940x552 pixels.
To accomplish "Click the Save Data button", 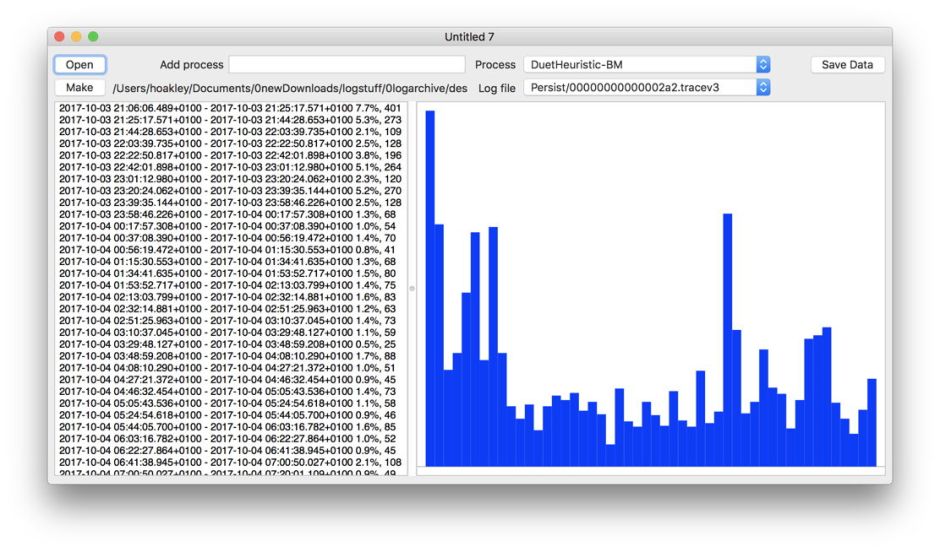I will [x=847, y=65].
